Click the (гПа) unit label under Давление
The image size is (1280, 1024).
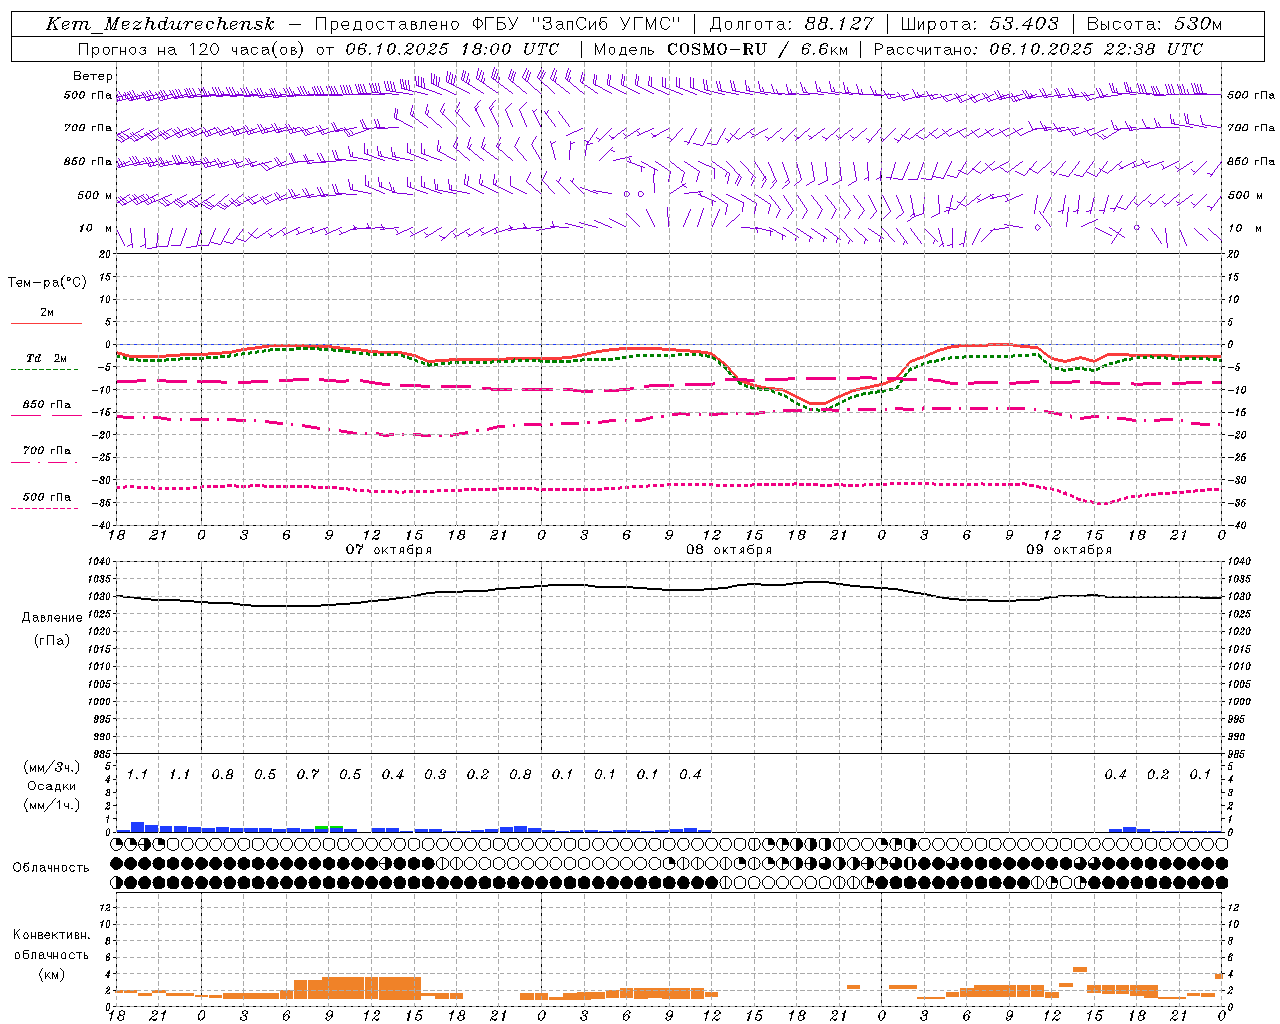pos(52,641)
